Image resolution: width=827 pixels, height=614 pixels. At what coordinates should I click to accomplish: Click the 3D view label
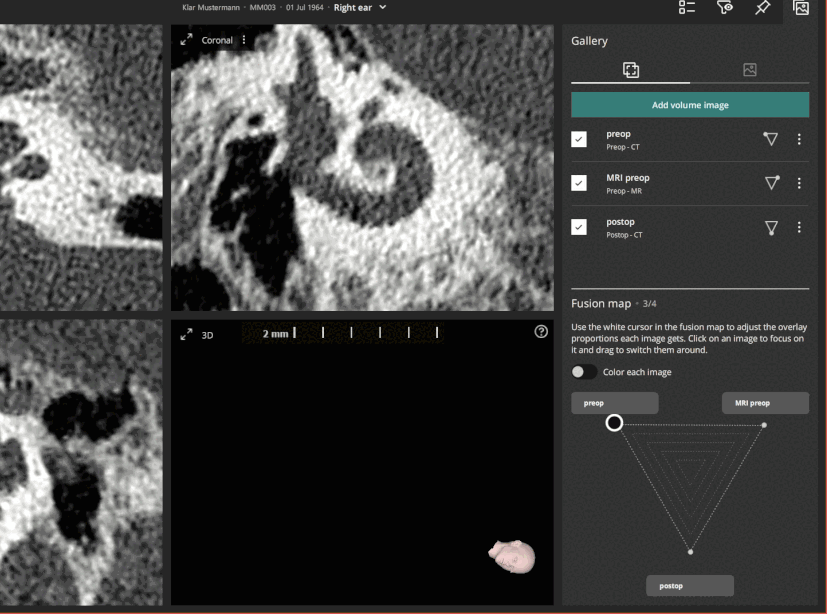coord(207,335)
